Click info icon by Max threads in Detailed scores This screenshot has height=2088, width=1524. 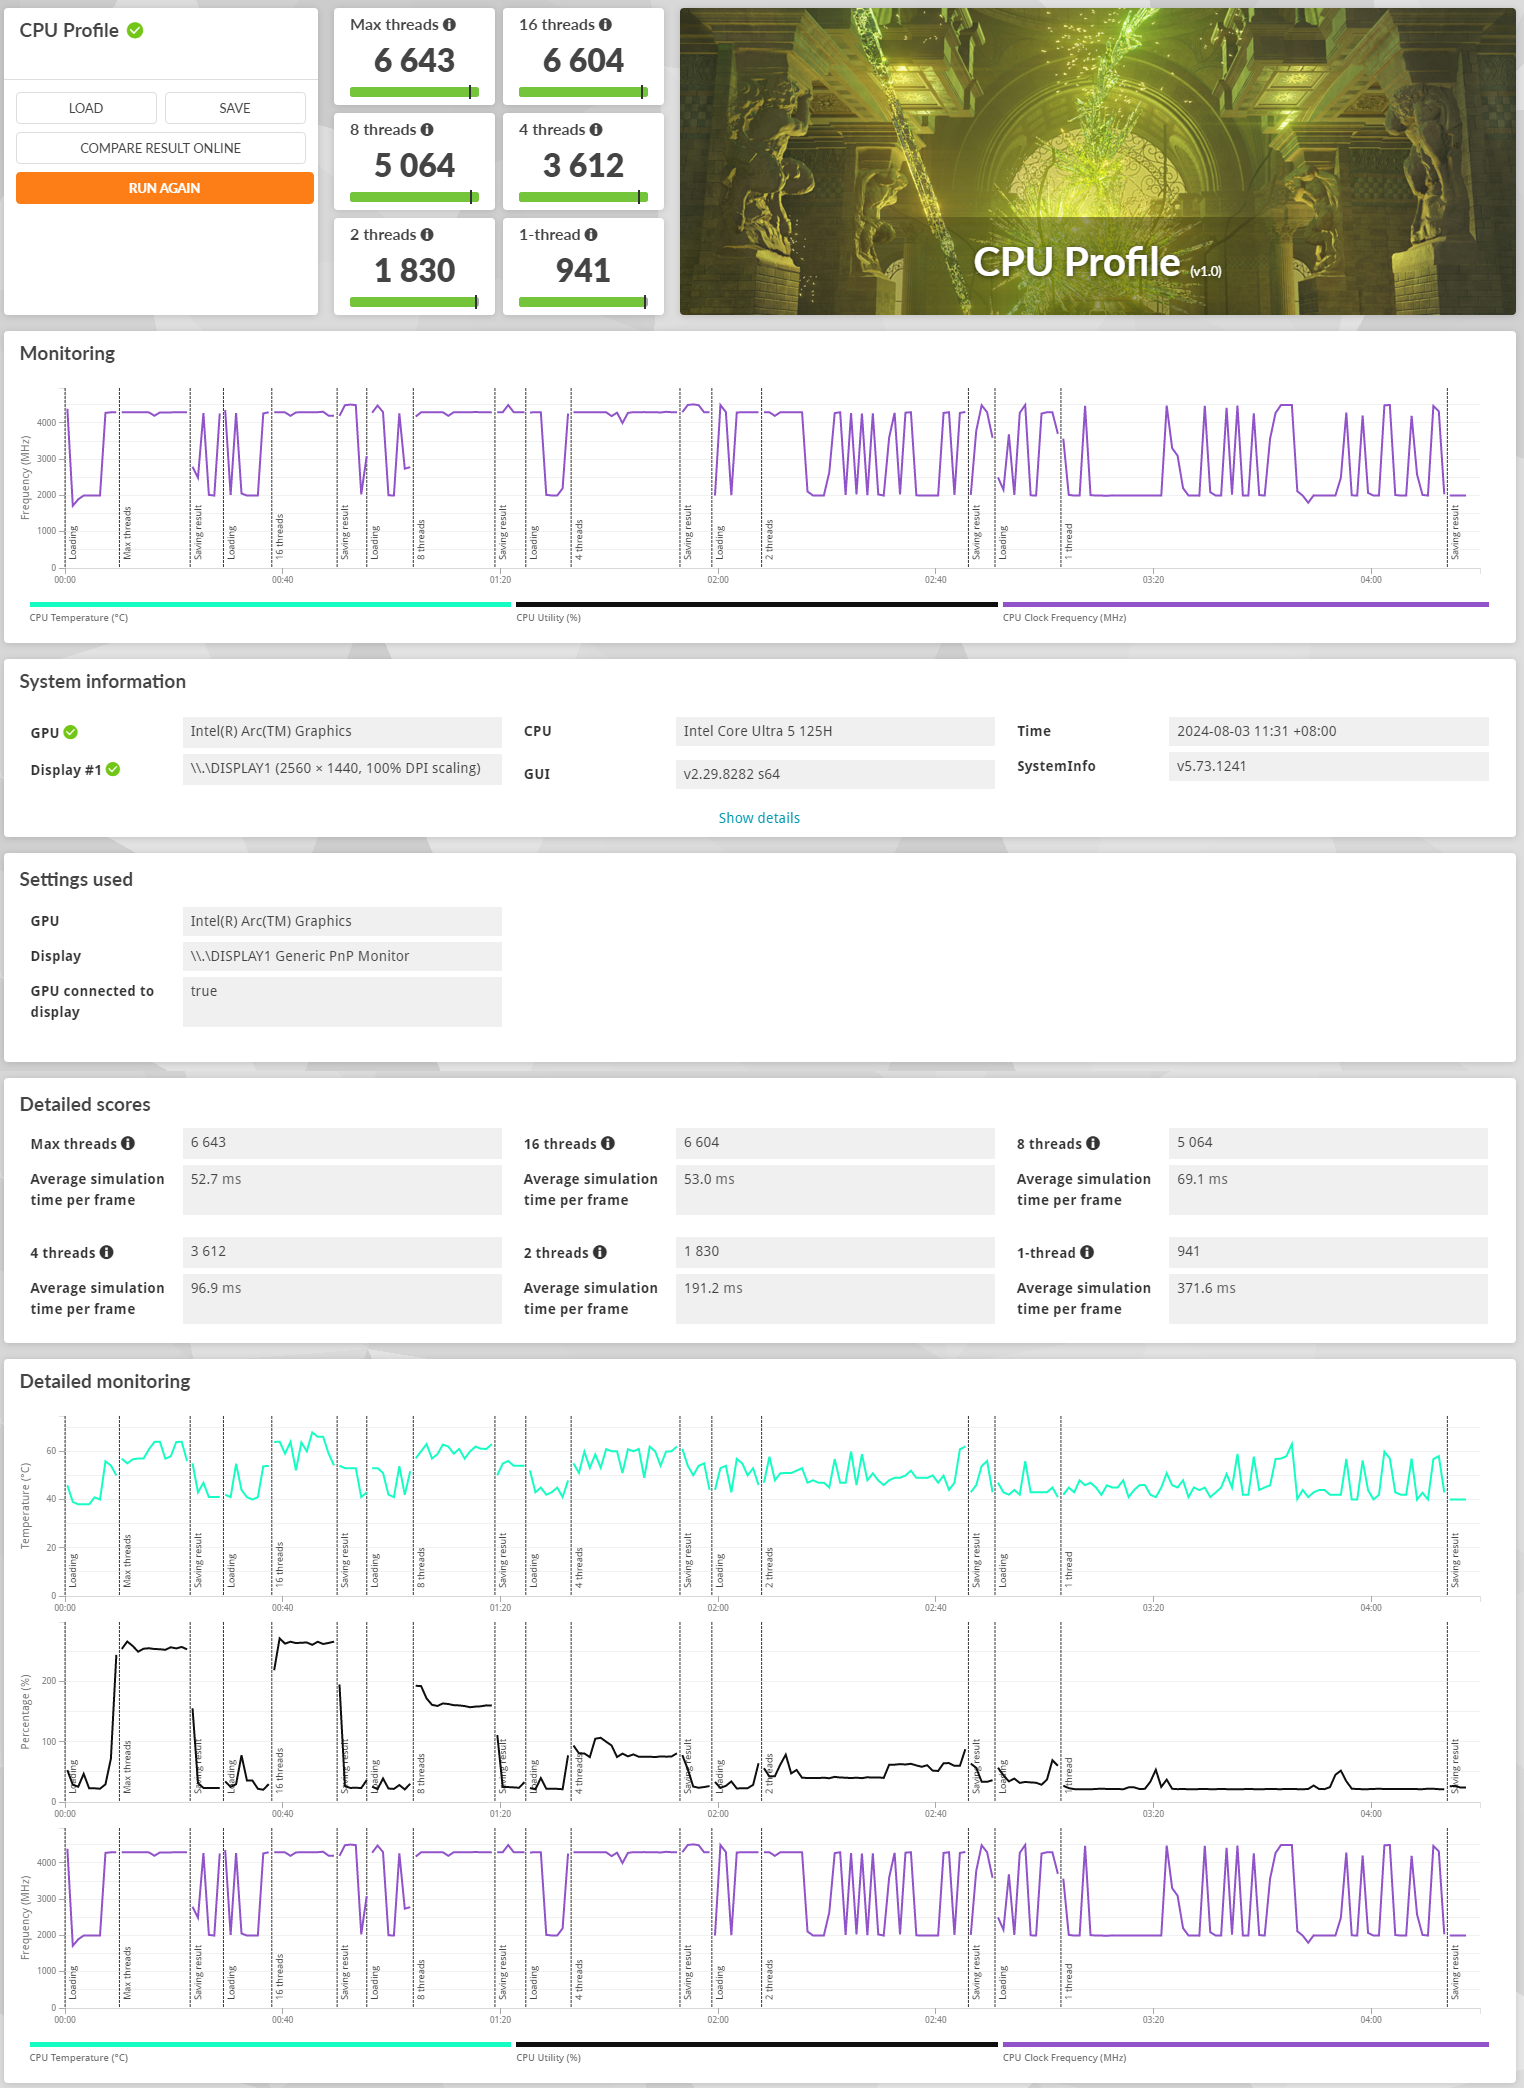tap(128, 1143)
